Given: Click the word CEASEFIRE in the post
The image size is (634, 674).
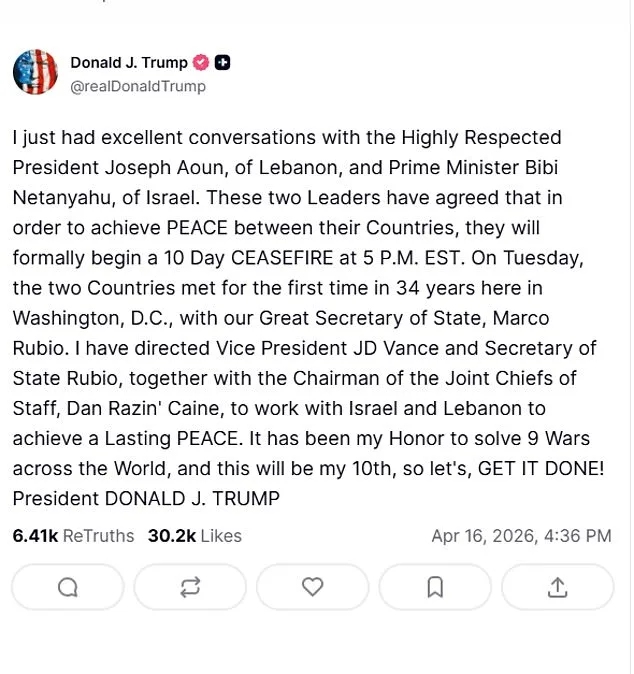Looking at the screenshot, I should (288, 258).
